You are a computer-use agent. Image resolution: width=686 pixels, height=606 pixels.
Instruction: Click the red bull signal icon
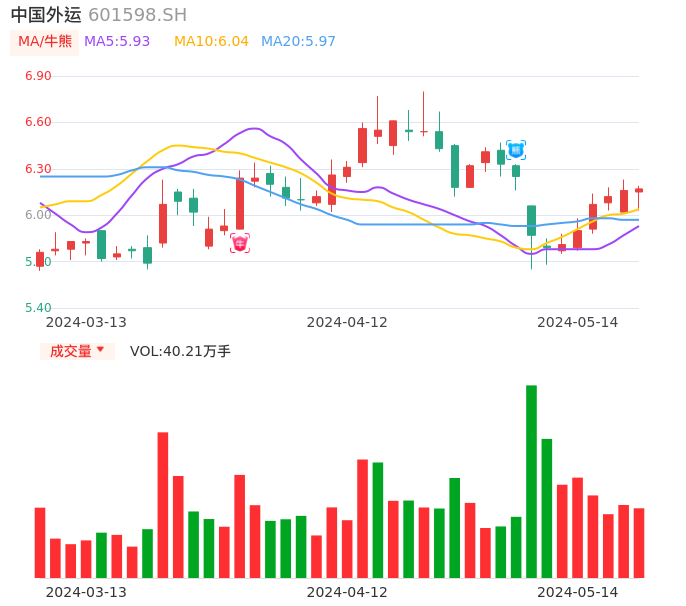point(240,243)
